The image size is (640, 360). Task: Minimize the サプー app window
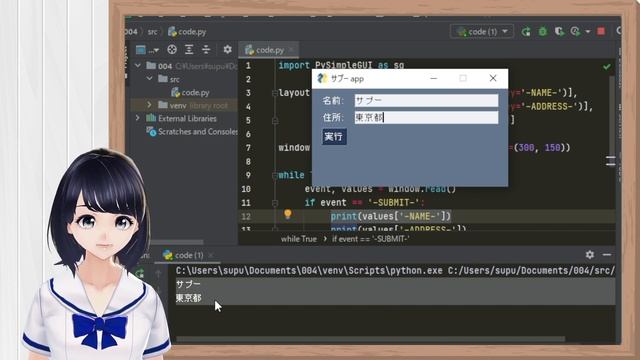[433, 78]
